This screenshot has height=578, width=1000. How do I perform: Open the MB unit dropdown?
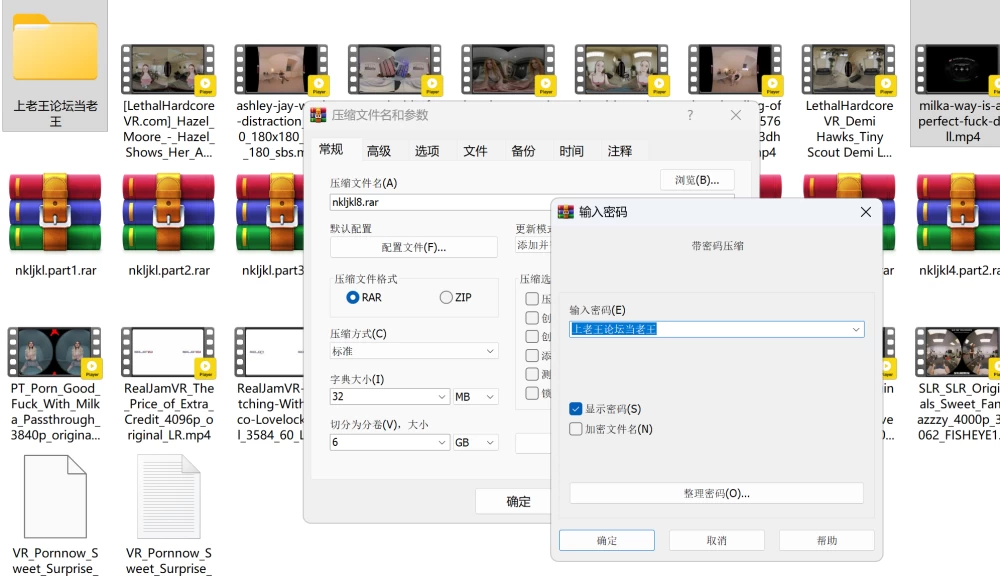(x=475, y=397)
